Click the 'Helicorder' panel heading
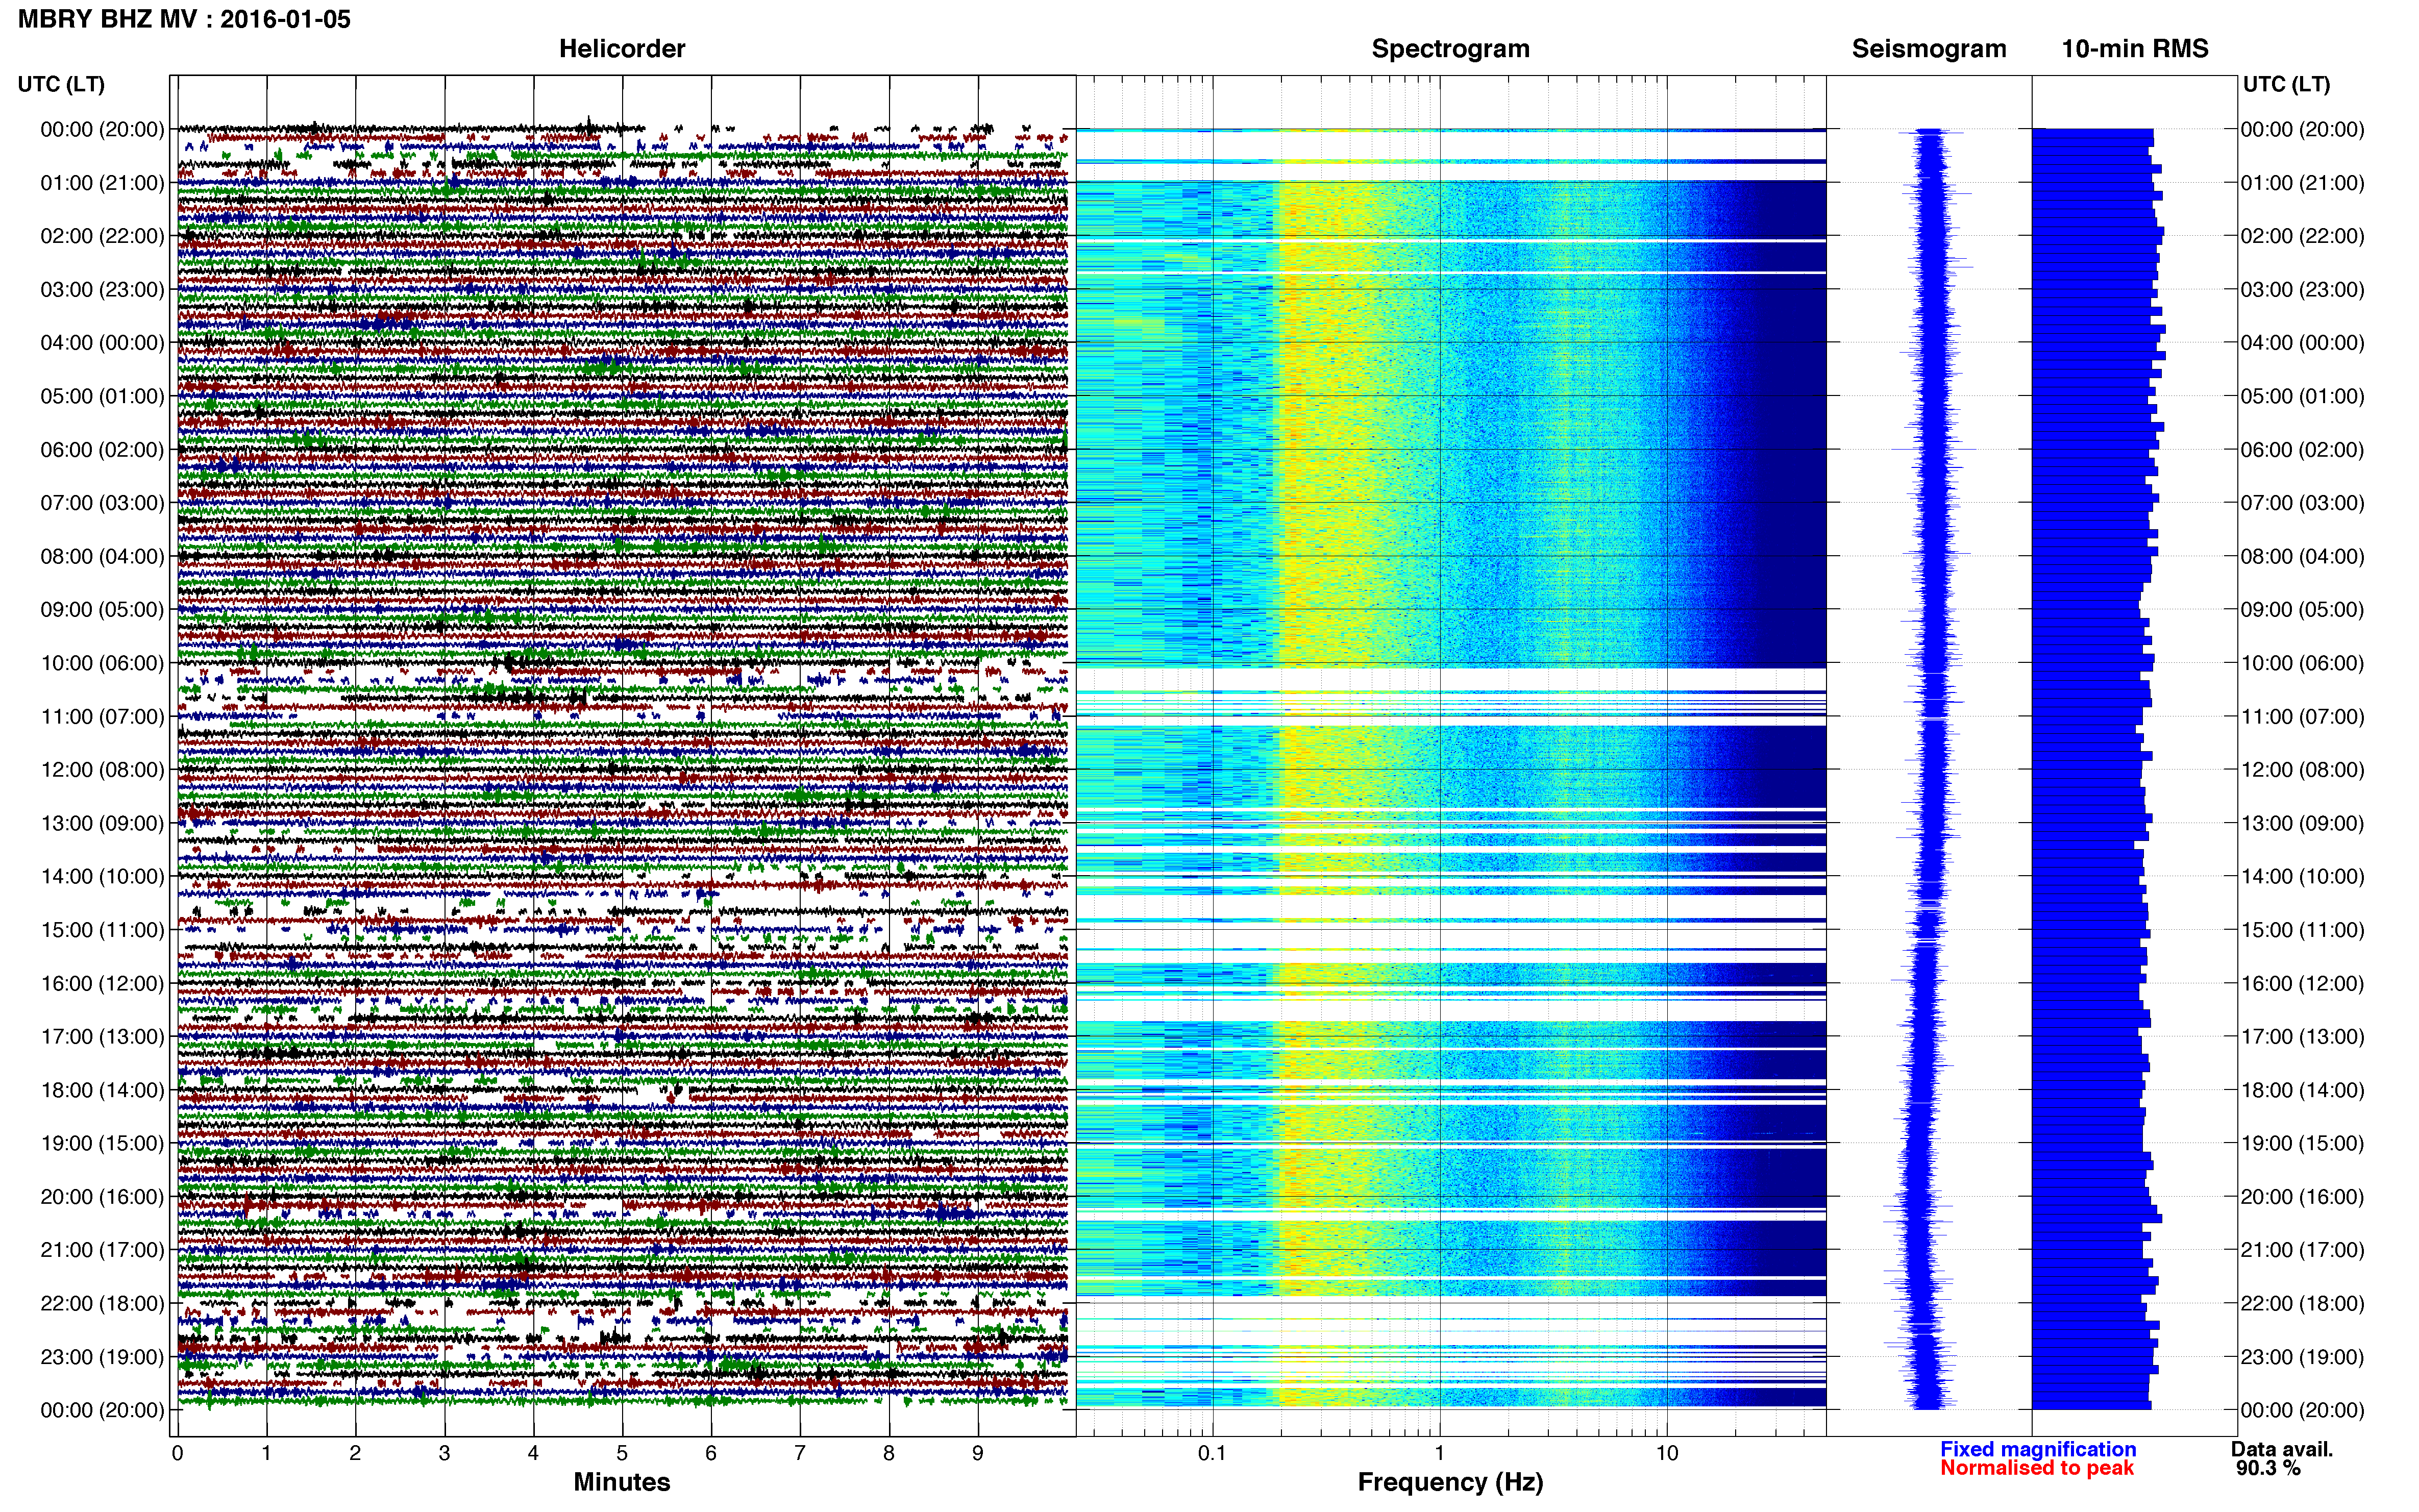This screenshot has width=2419, height=1512. [x=622, y=49]
